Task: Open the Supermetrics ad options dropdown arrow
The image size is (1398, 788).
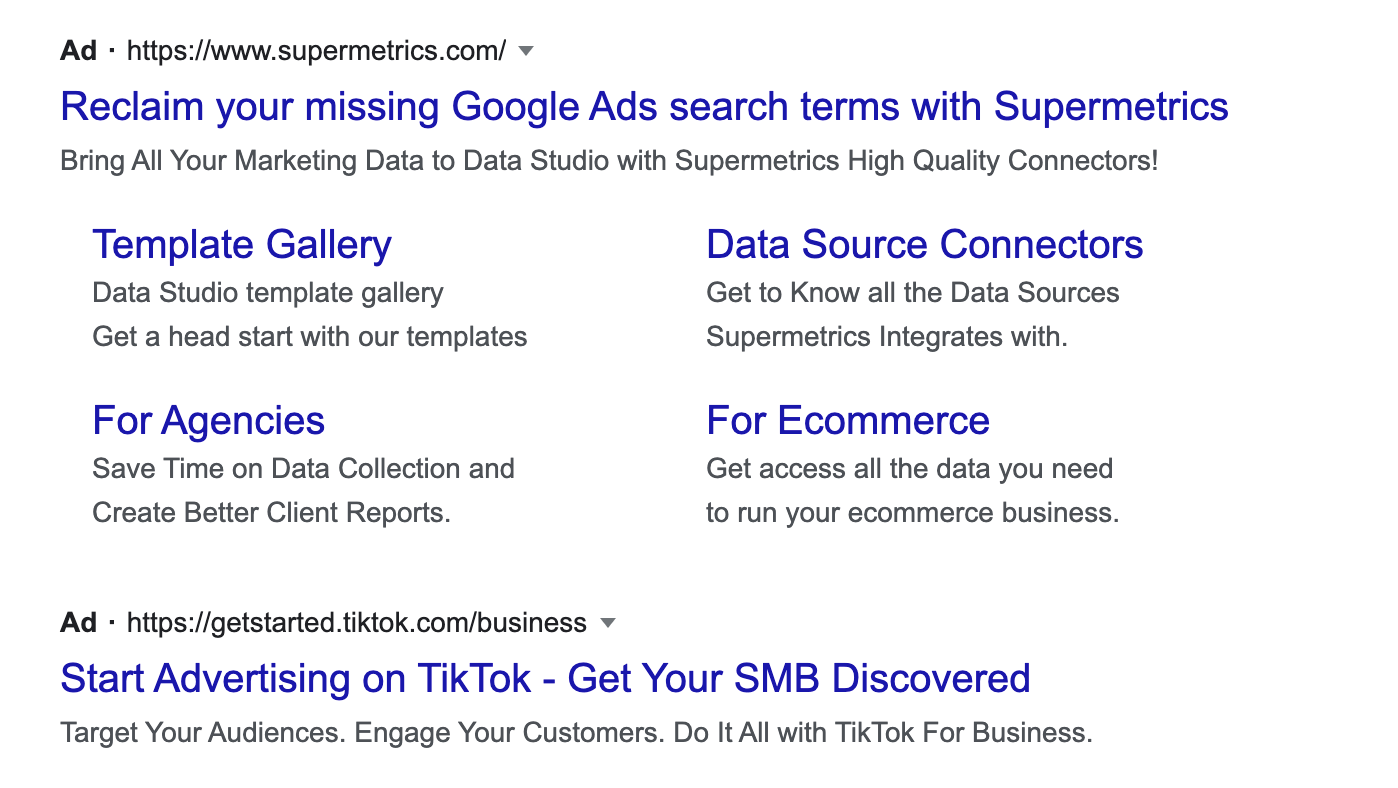Action: (526, 50)
